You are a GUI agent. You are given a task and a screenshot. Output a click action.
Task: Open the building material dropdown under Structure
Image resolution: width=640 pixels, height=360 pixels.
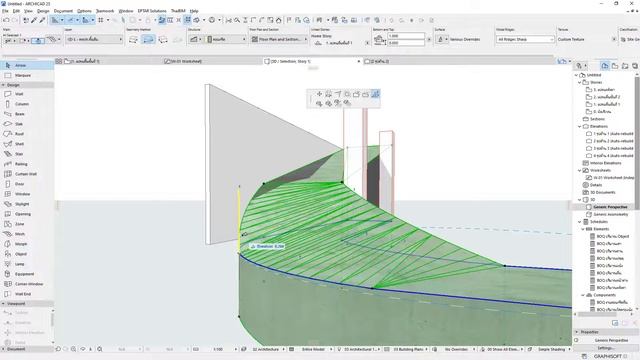[227, 39]
